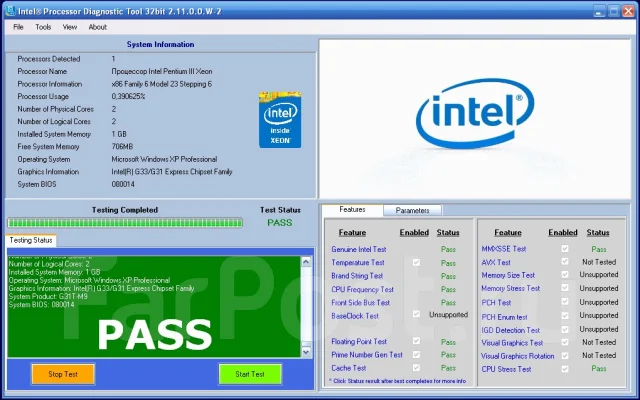Image resolution: width=640 pixels, height=400 pixels.
Task: Click Pass status of Temperature Test
Action: (448, 263)
